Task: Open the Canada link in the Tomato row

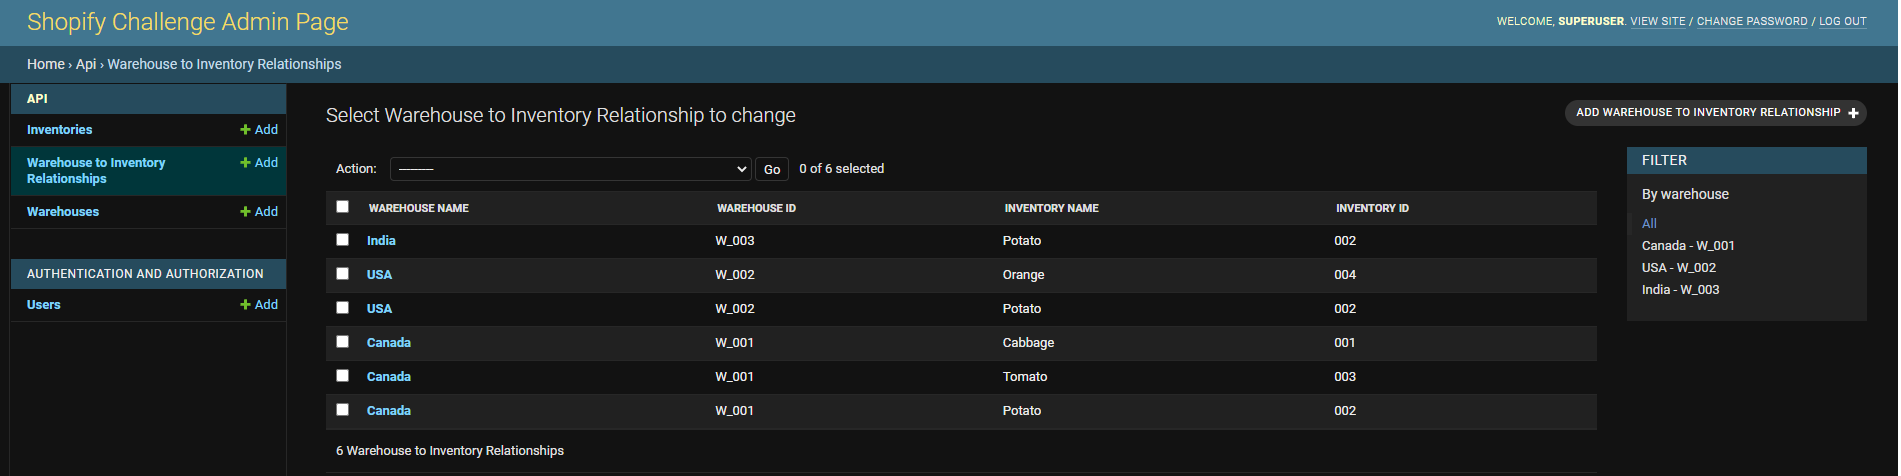Action: (389, 377)
